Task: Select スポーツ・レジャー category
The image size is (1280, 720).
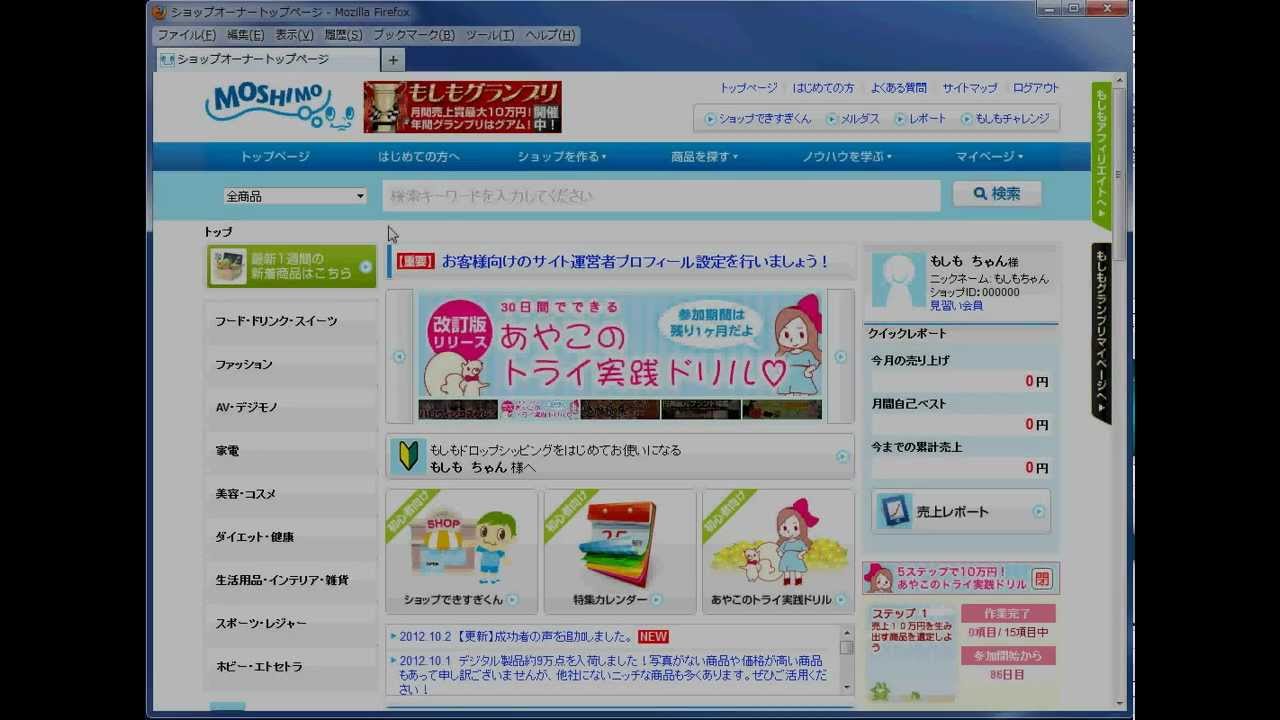Action: (291, 623)
